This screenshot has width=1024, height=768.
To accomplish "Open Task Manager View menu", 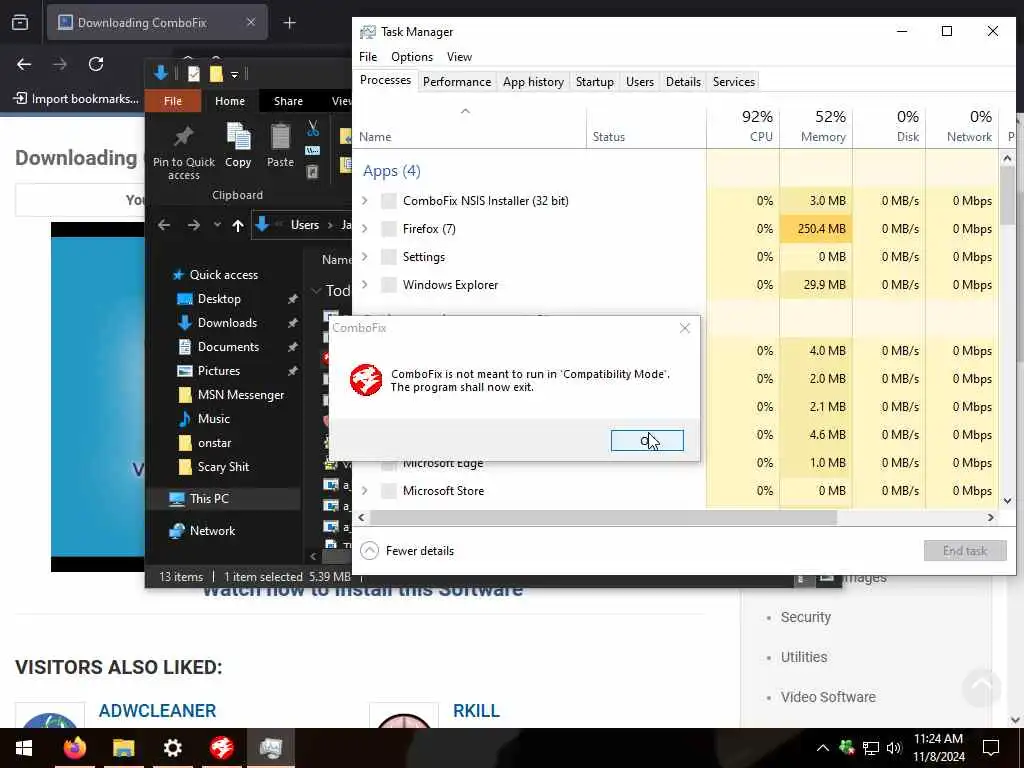I will pyautogui.click(x=459, y=57).
